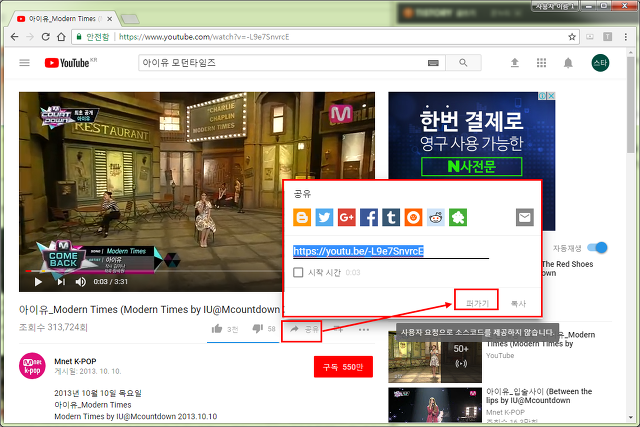Open the extension icon marked T in the toolbar
This screenshot has height=427, width=640.
(x=607, y=37)
